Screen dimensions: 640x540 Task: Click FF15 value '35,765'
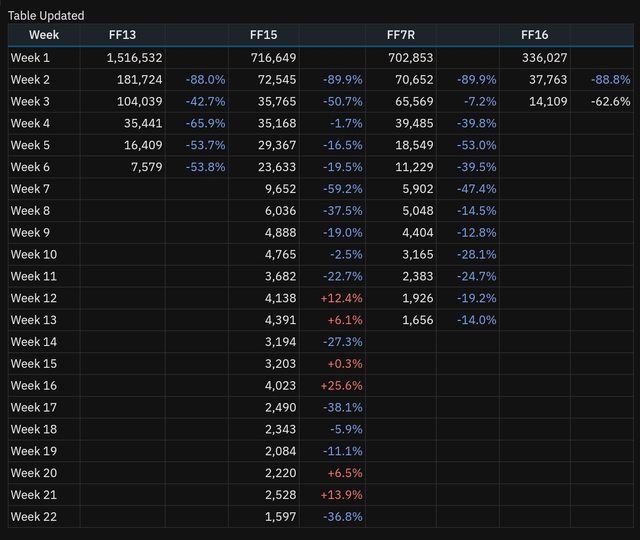pyautogui.click(x=277, y=101)
